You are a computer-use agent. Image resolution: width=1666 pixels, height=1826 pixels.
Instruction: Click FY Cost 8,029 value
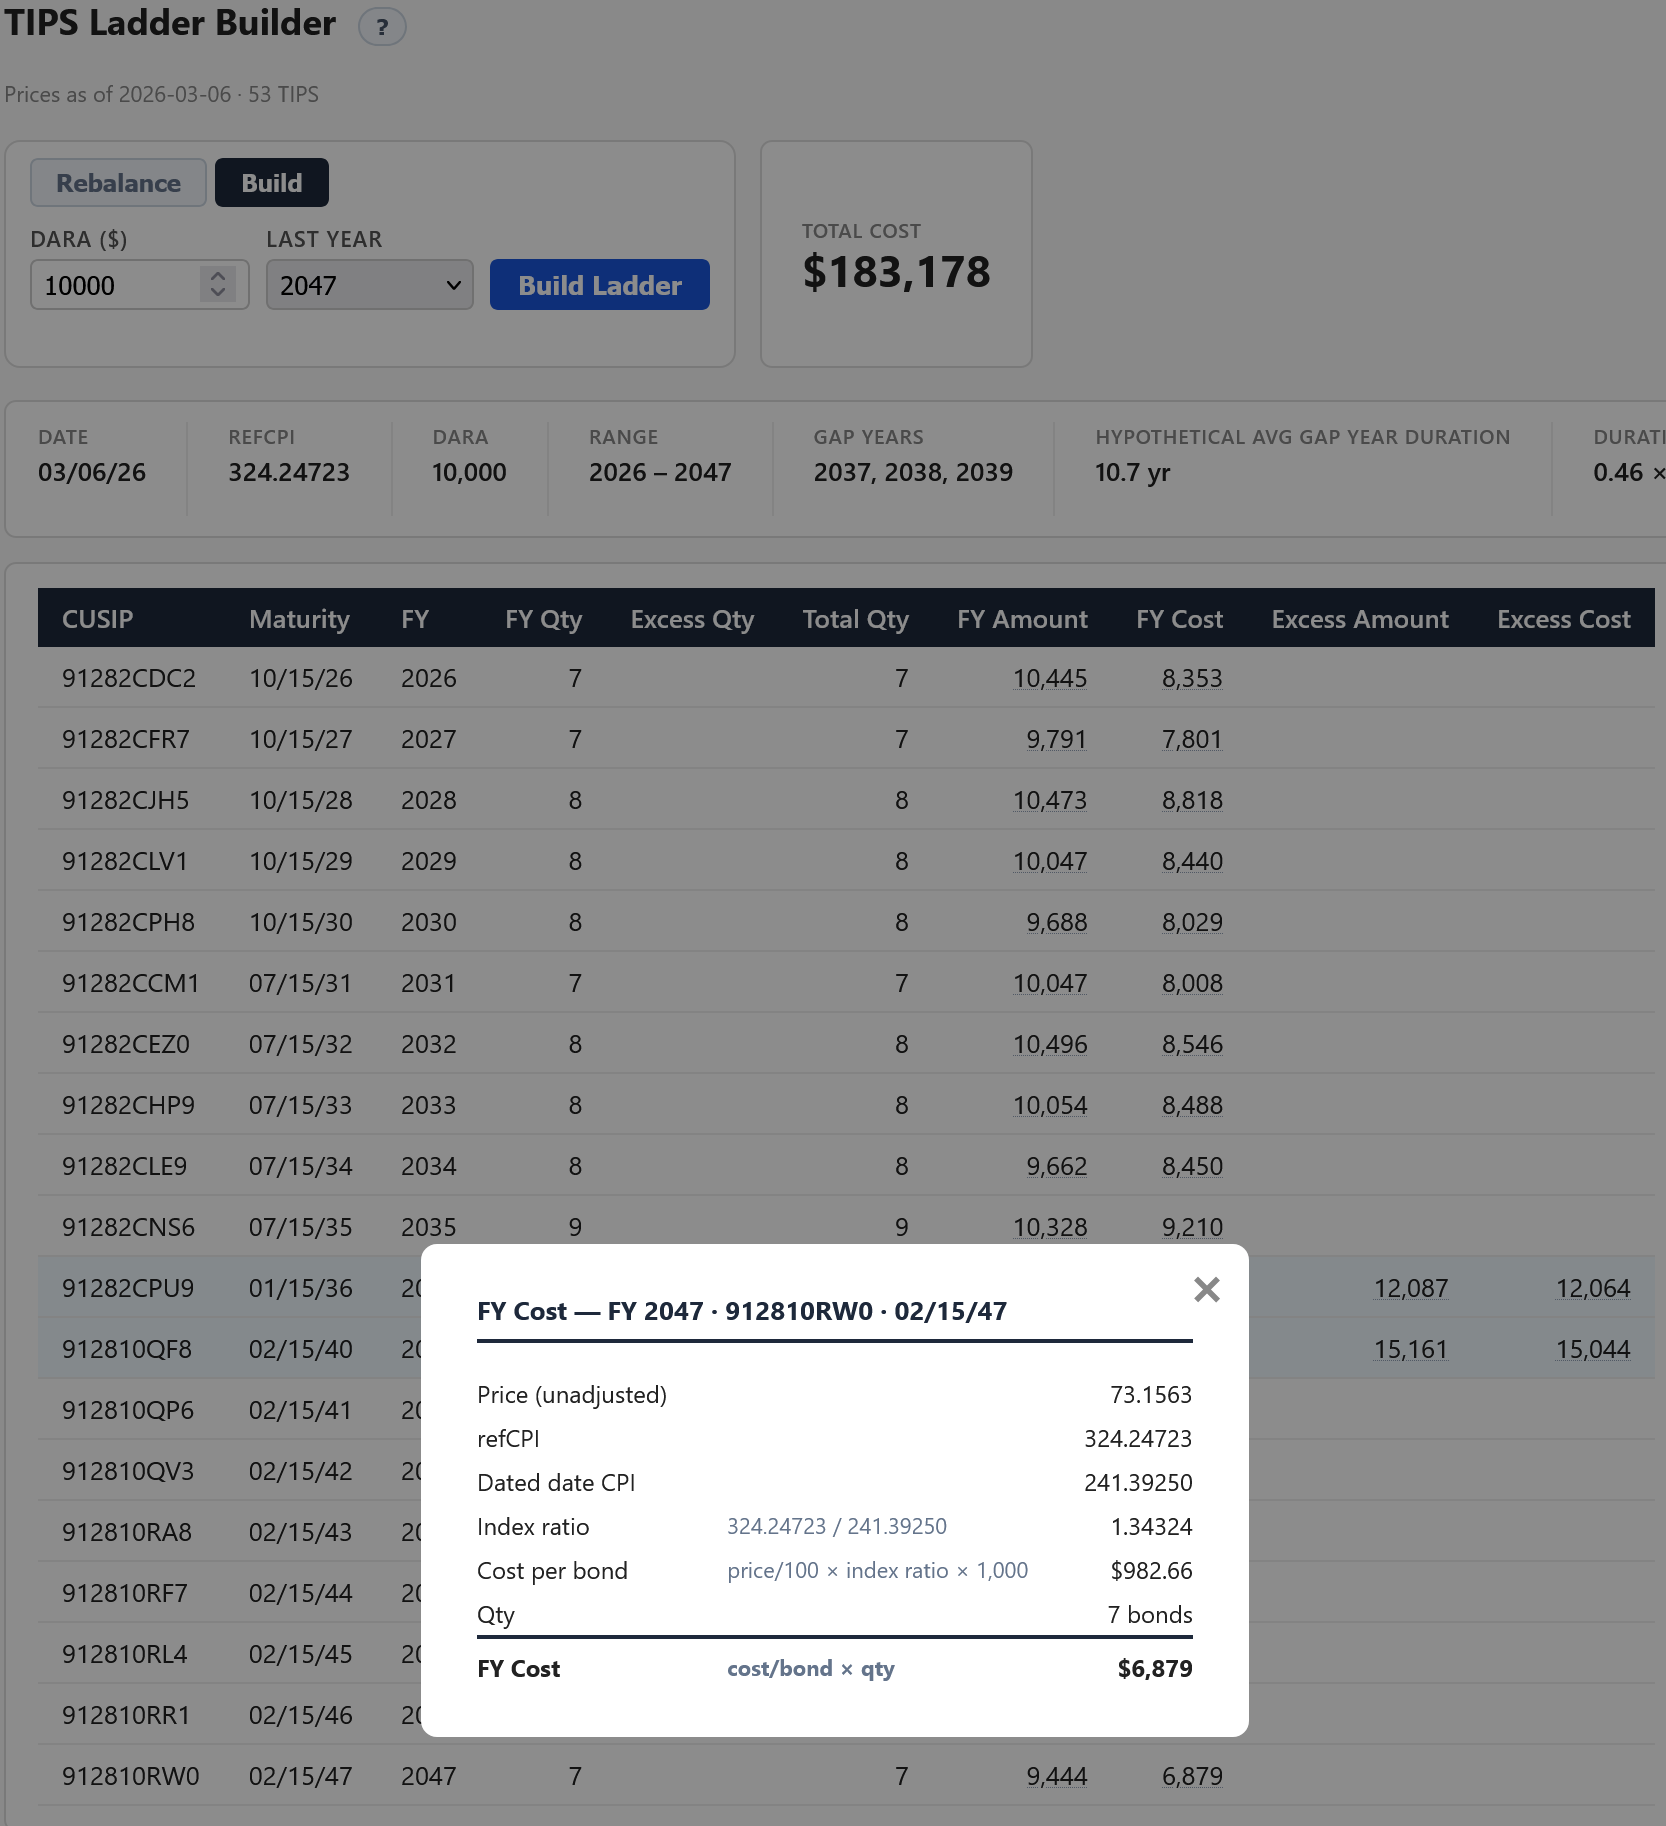click(x=1192, y=922)
